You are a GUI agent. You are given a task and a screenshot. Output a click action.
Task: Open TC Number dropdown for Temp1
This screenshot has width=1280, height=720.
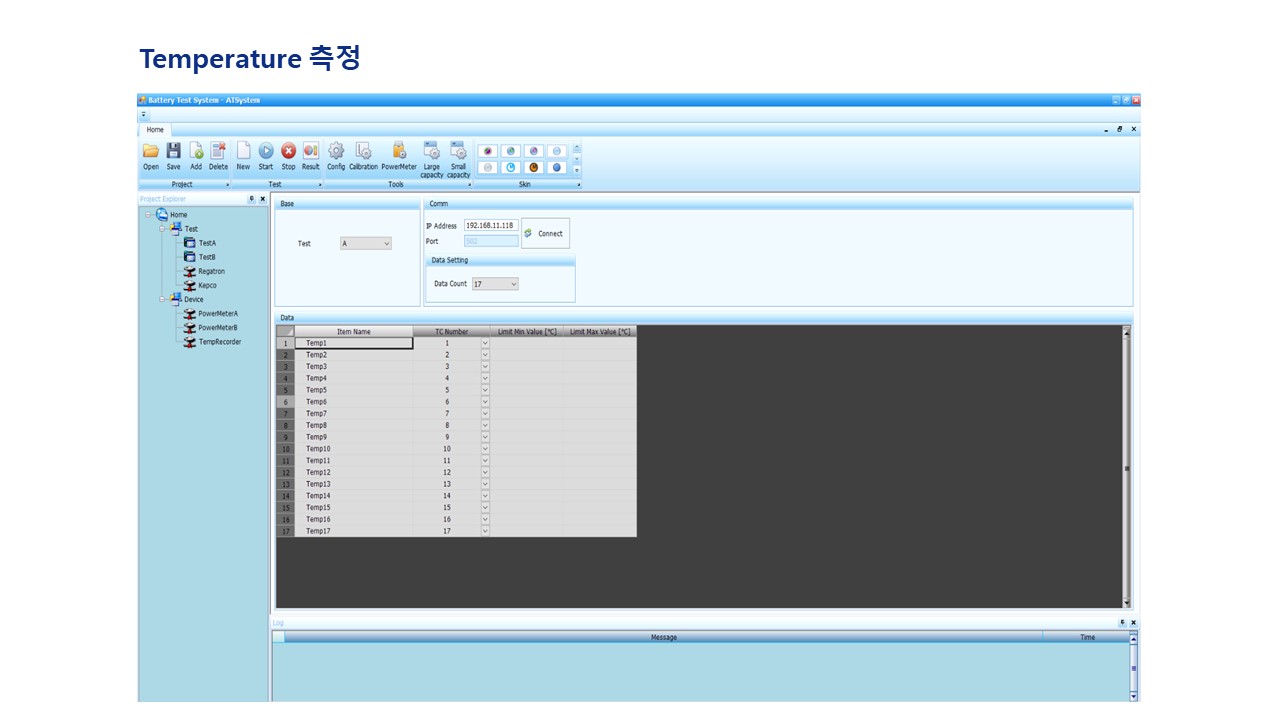486,343
